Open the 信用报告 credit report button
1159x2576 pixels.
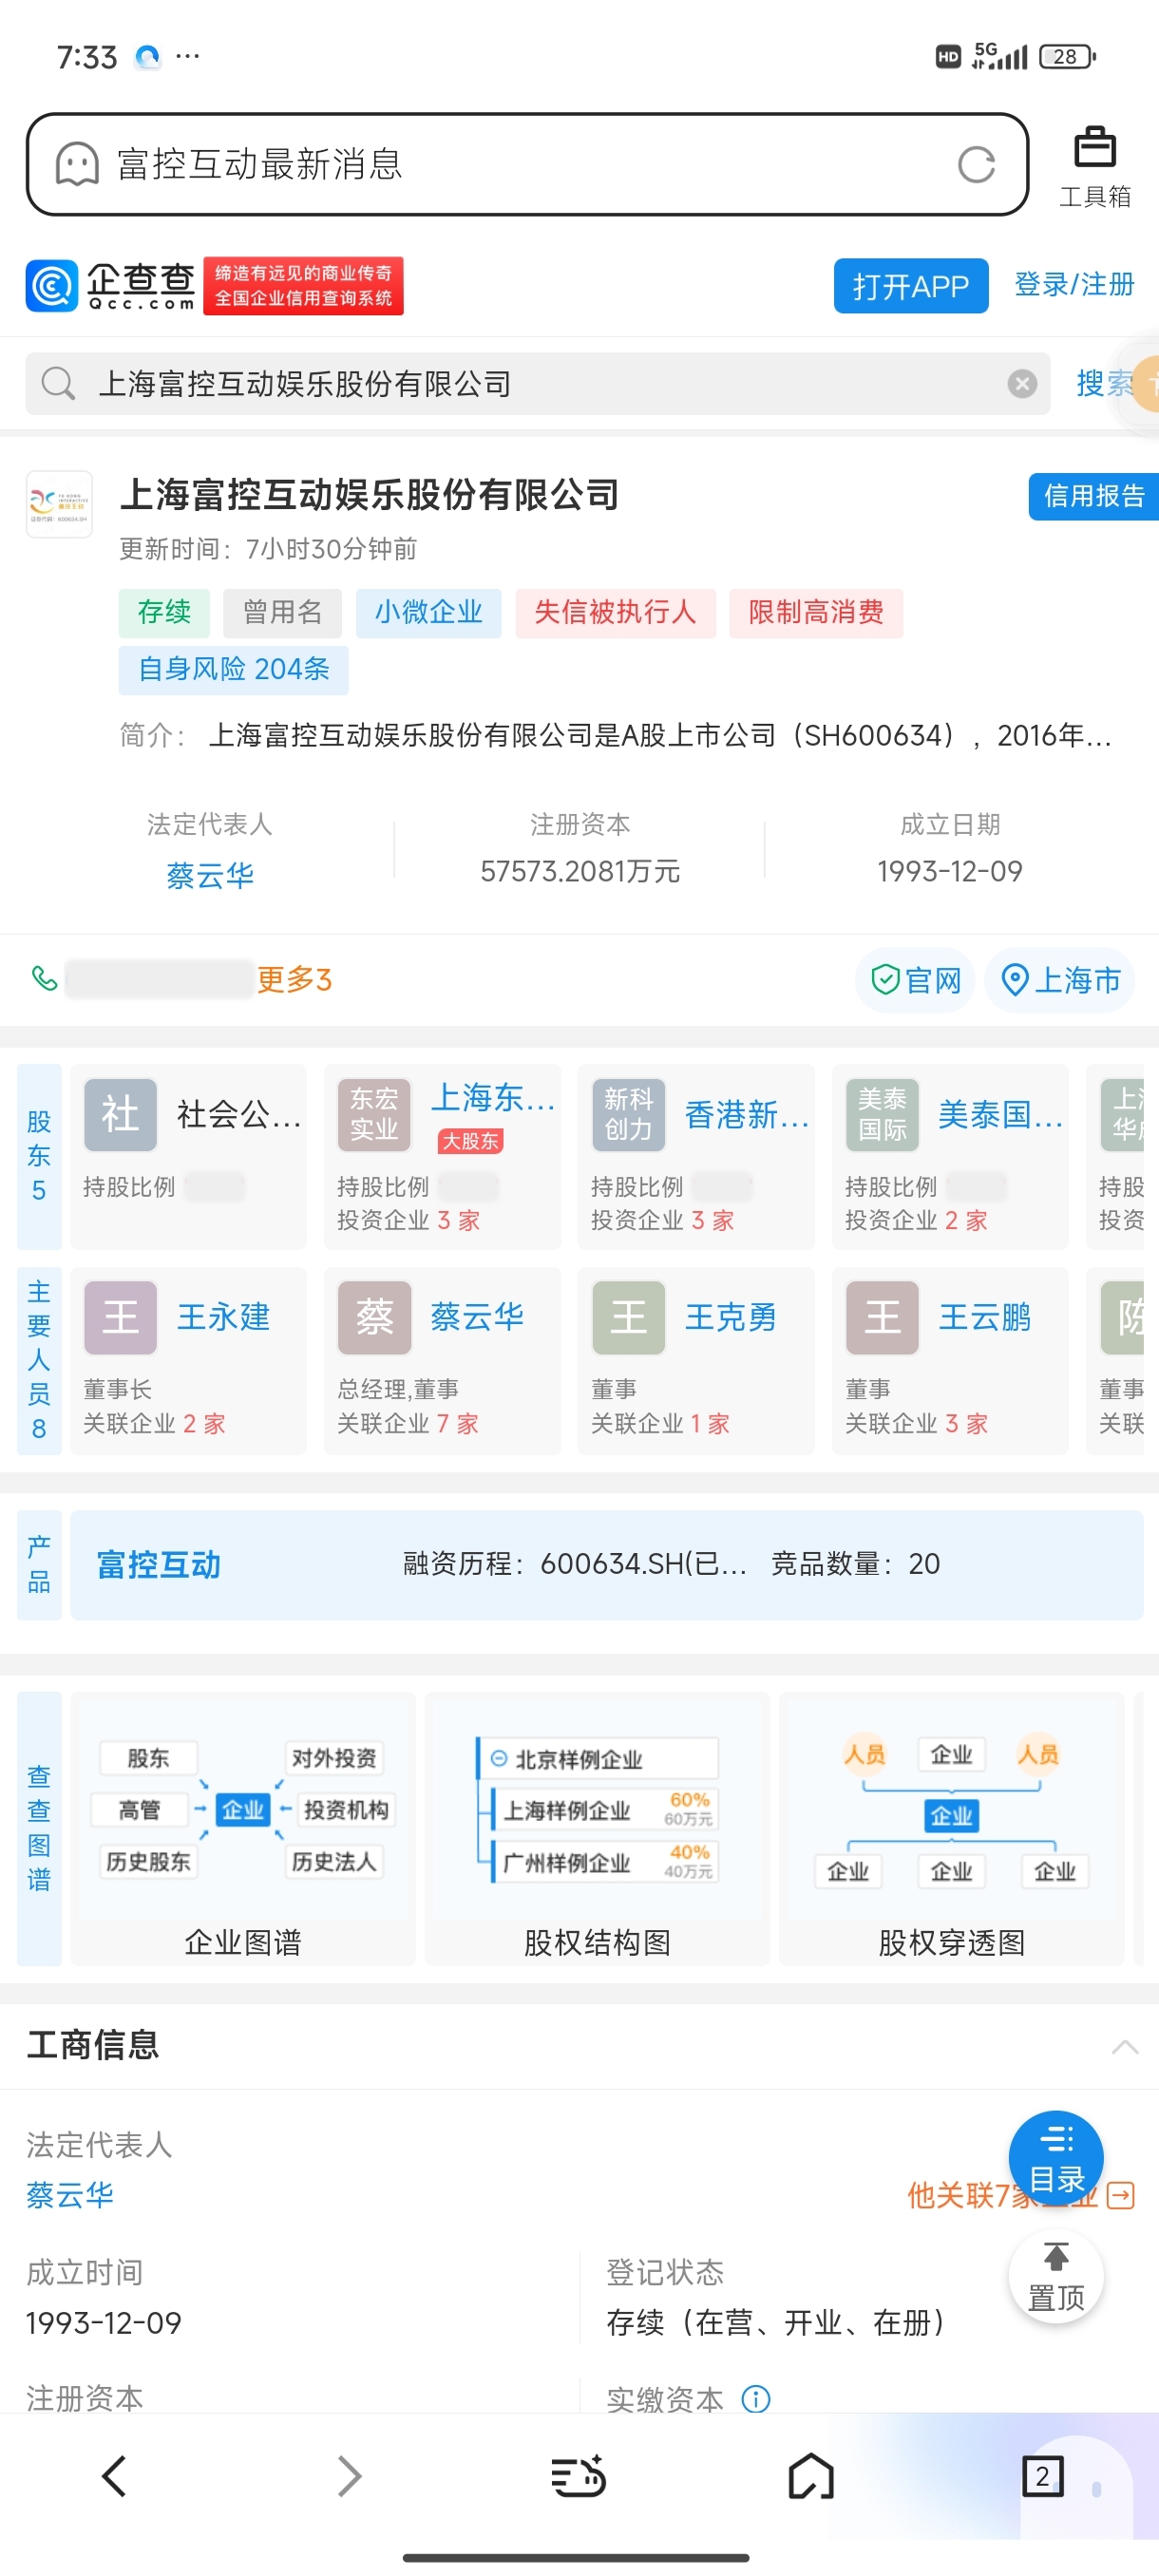click(1093, 496)
